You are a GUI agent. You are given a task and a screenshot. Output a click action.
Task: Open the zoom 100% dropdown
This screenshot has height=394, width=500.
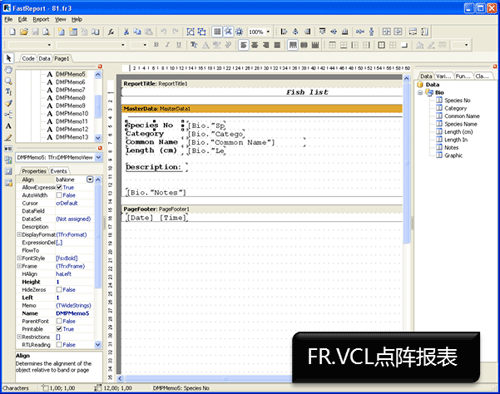(x=268, y=32)
